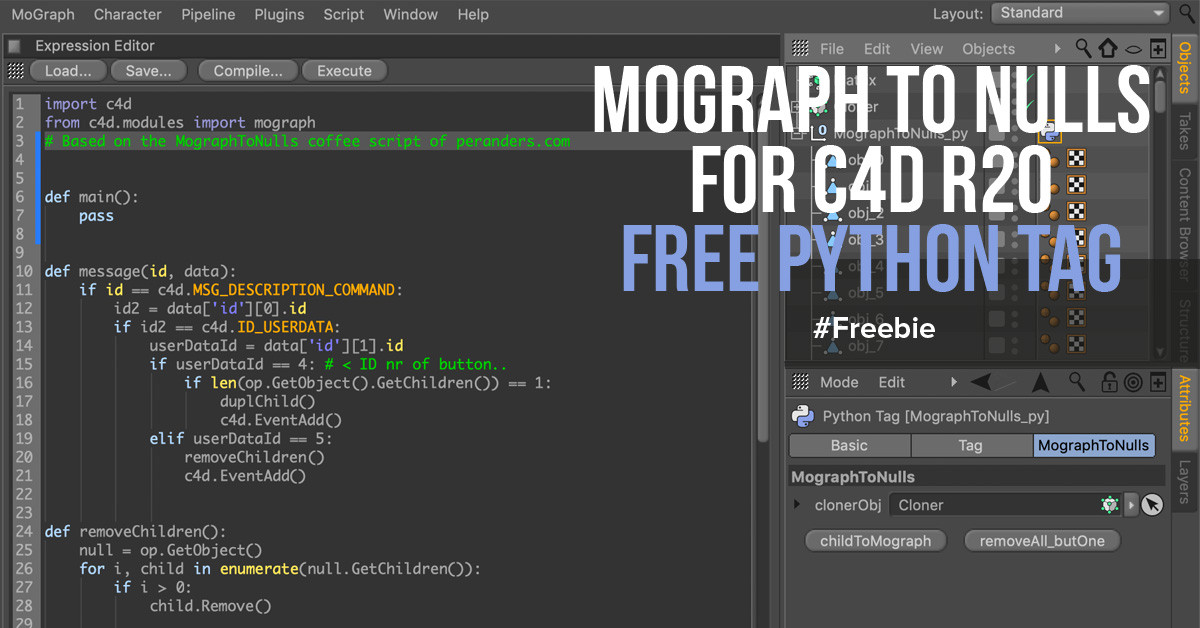
Task: Click the cloner icon inside clonerObj field
Action: pos(1109,505)
